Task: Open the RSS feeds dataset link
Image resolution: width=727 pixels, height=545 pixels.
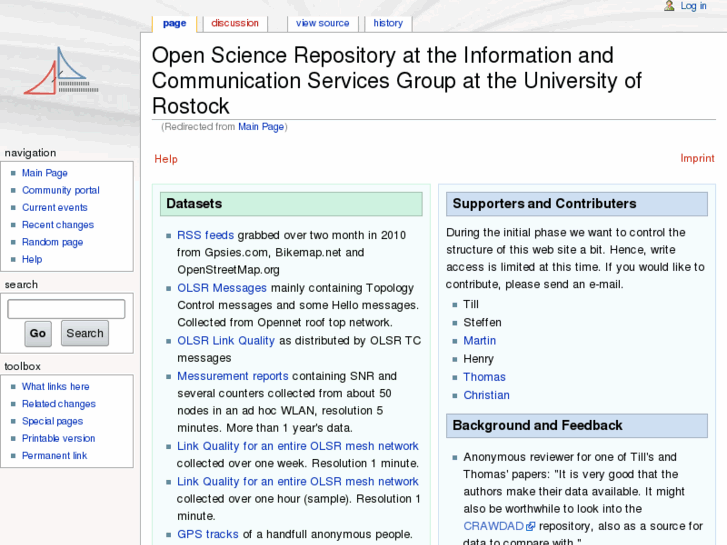Action: pyautogui.click(x=205, y=235)
